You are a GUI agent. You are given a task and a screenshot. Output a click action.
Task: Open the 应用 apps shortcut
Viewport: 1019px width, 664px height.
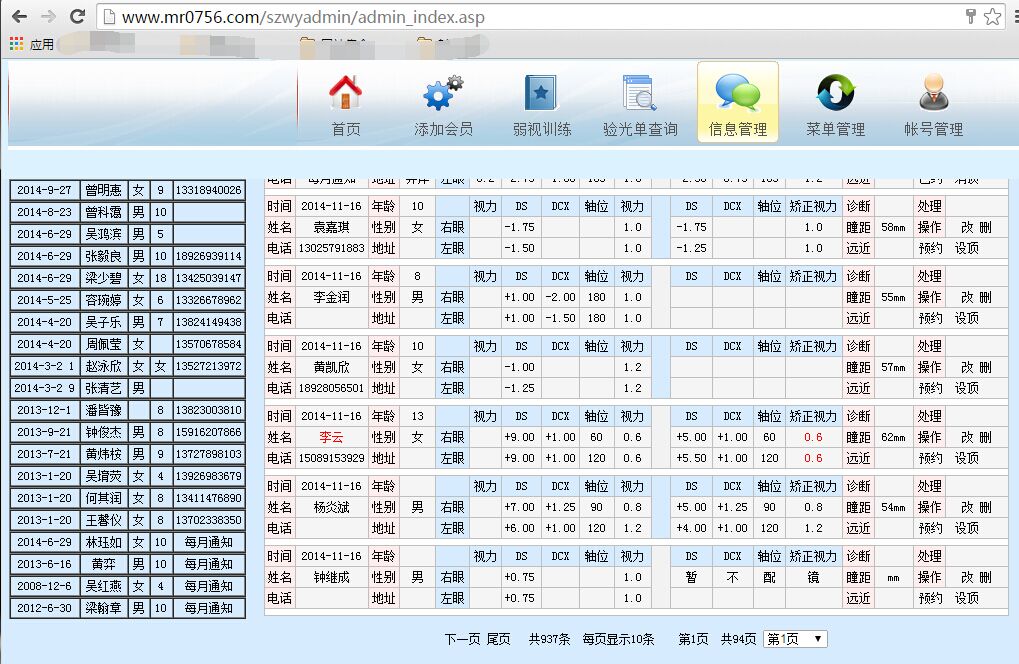pos(32,44)
